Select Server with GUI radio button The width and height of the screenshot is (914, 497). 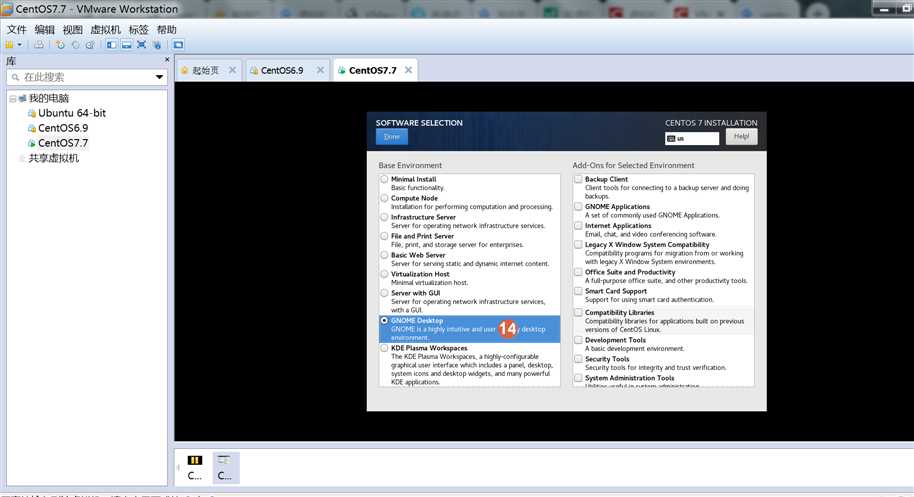point(384,293)
